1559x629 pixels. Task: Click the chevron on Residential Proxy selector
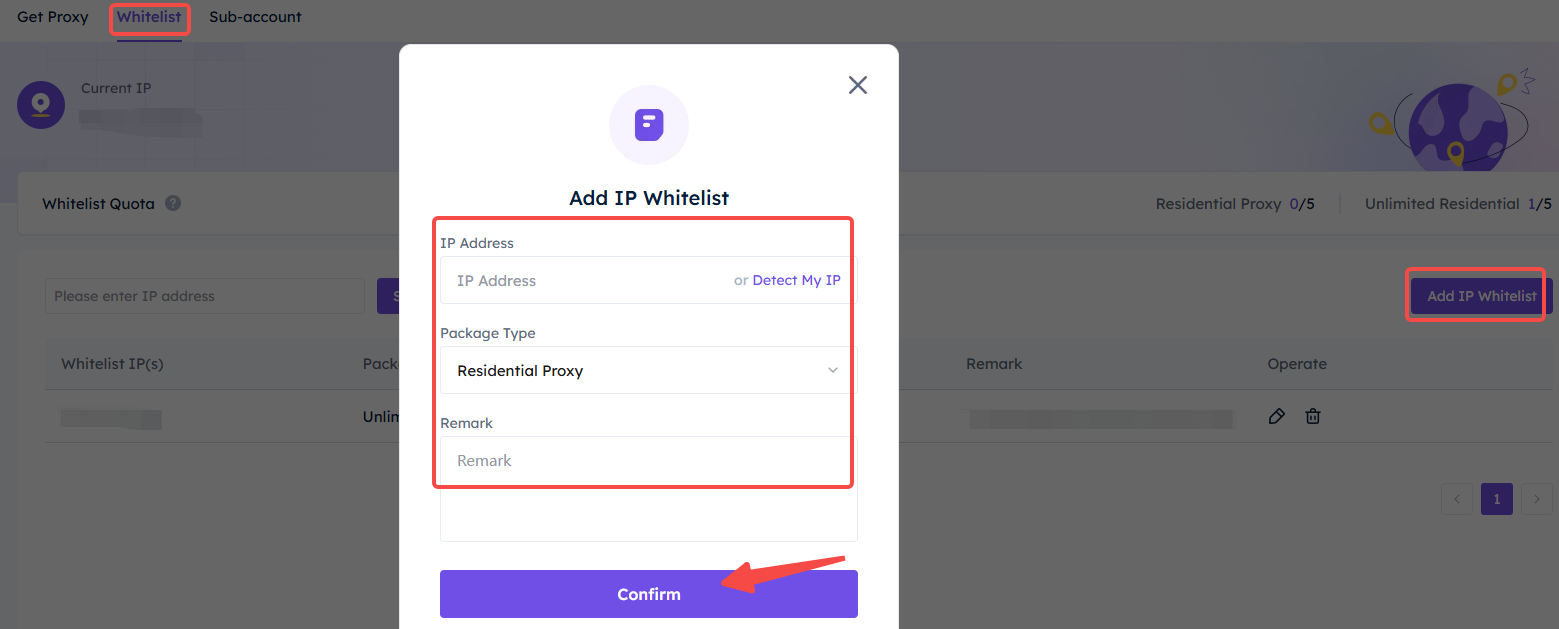point(833,370)
